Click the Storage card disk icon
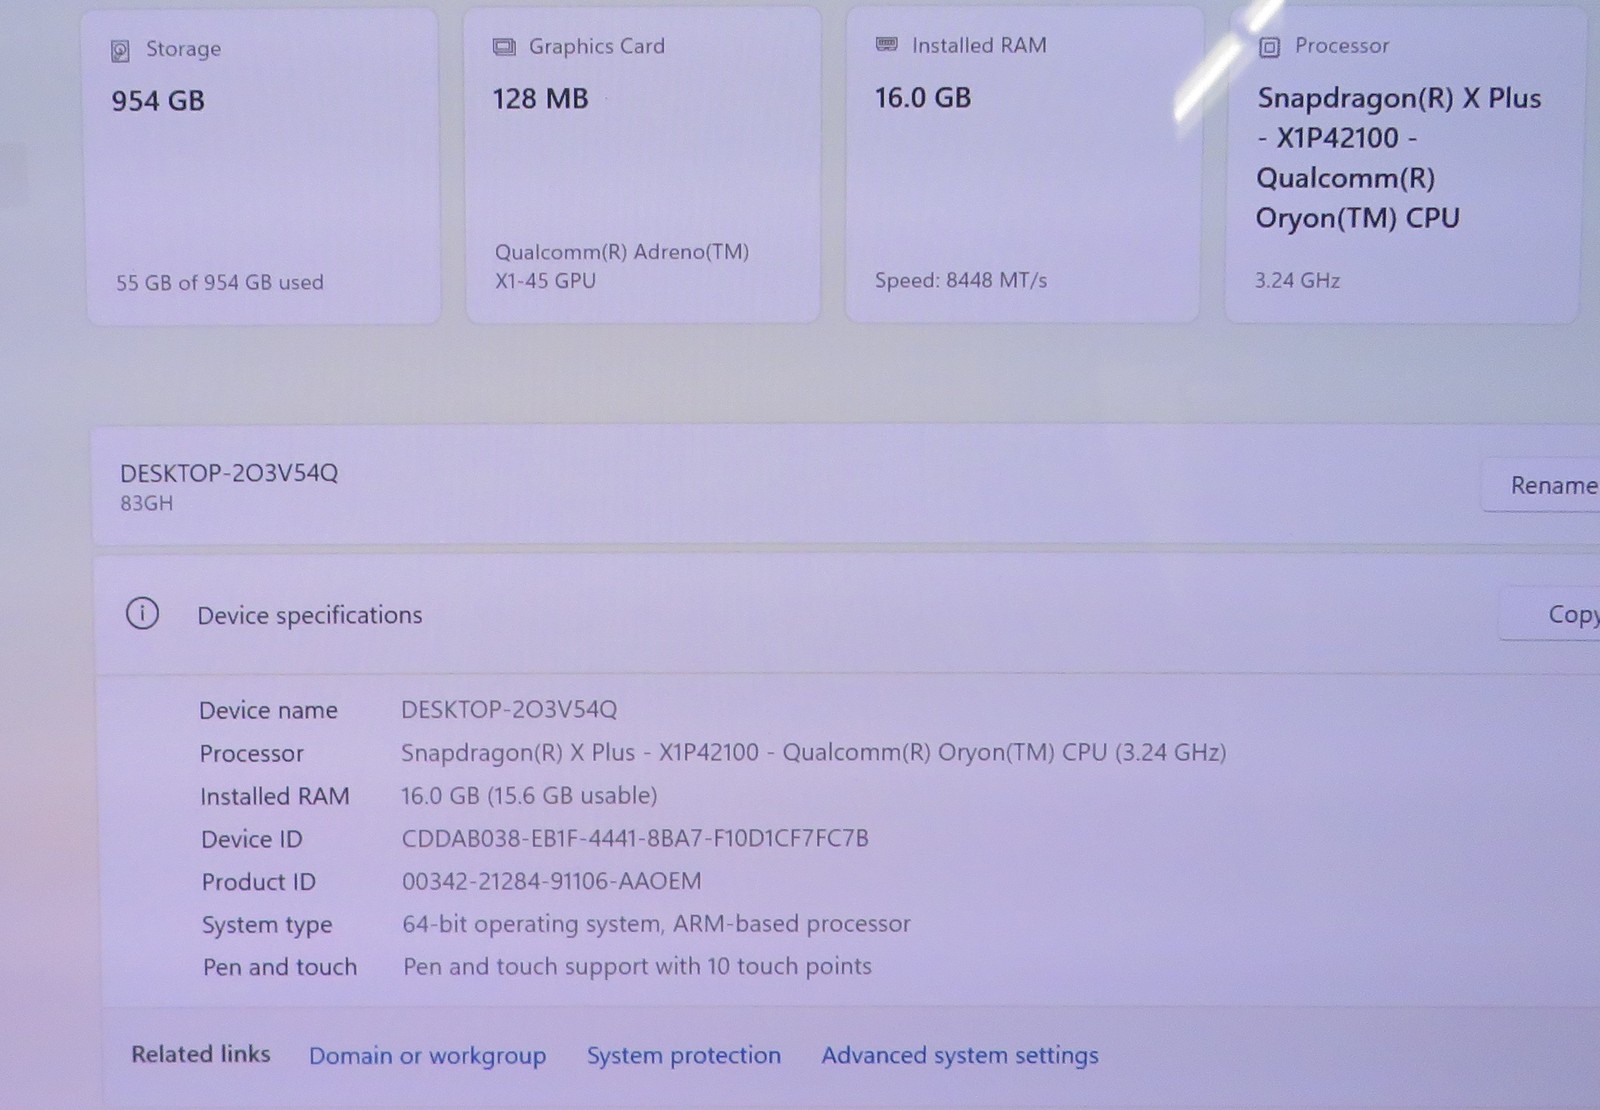The image size is (1600, 1110). coord(120,51)
